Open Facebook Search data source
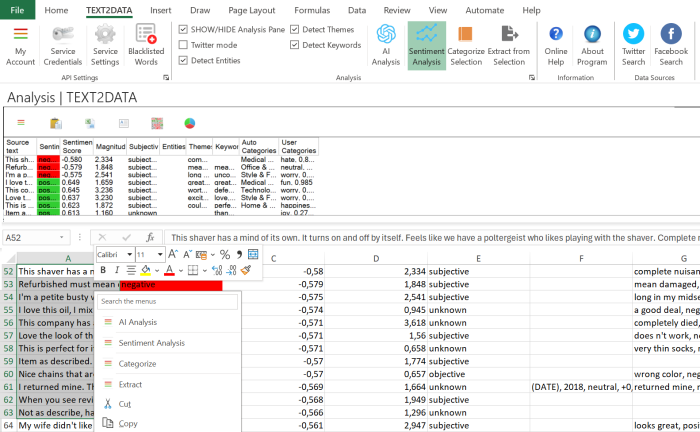Screen dimensions: 700x432 coord(671,46)
